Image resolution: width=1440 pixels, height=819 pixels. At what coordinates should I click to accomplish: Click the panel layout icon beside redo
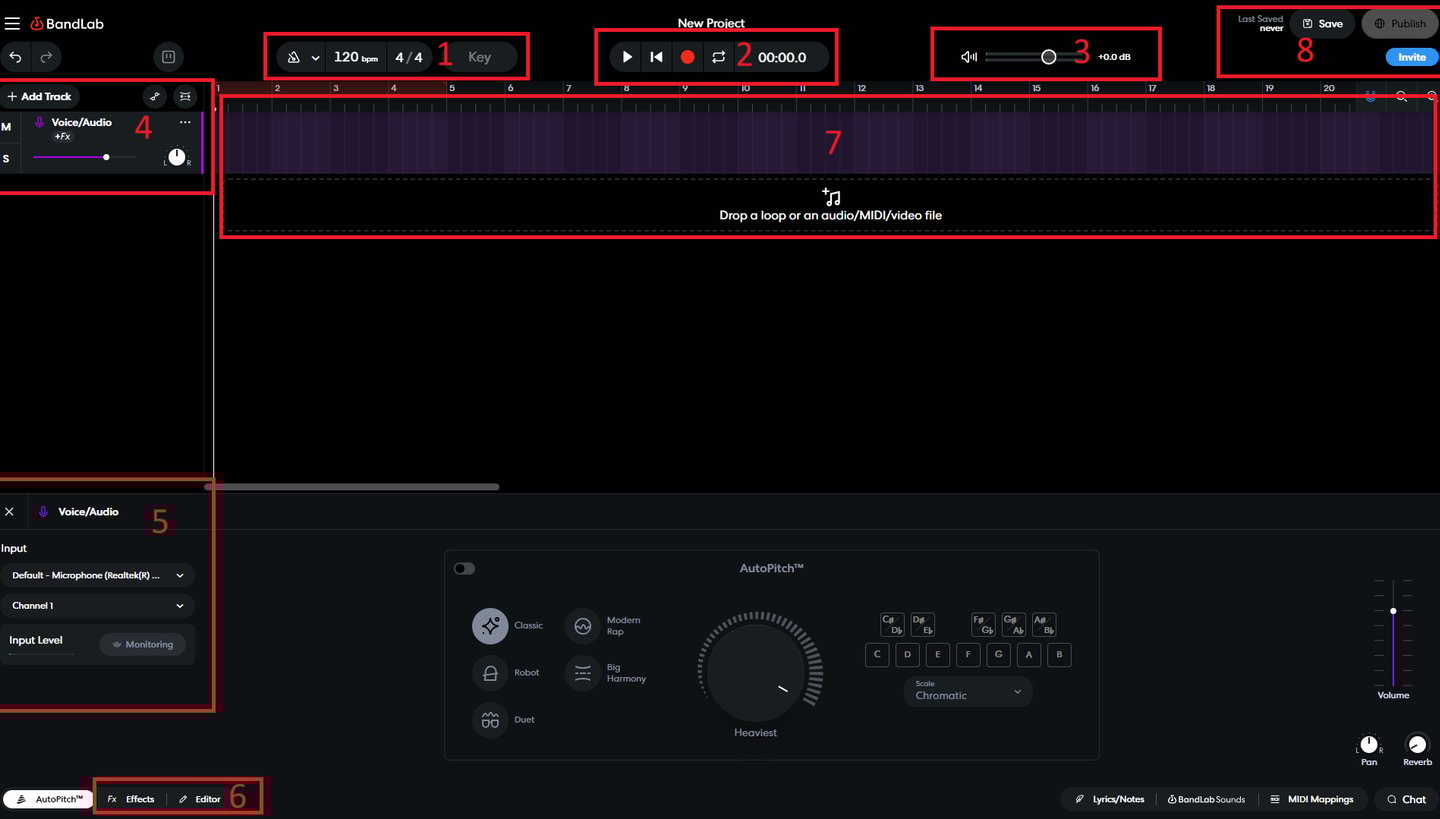168,57
